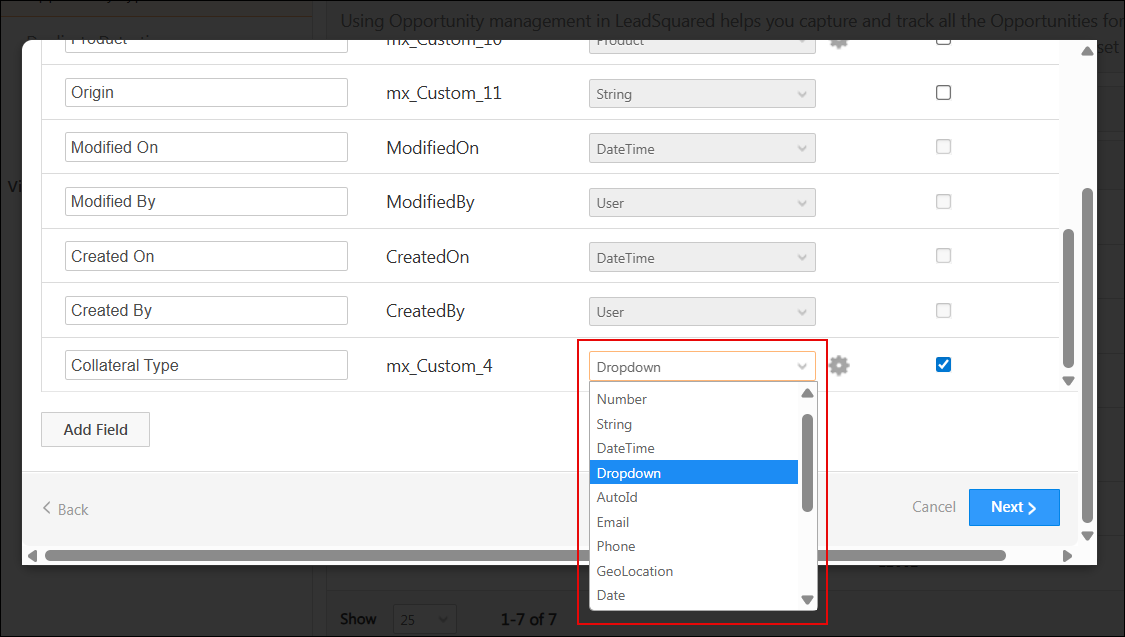Select Number from the type list
The width and height of the screenshot is (1125, 637).
pyautogui.click(x=622, y=399)
